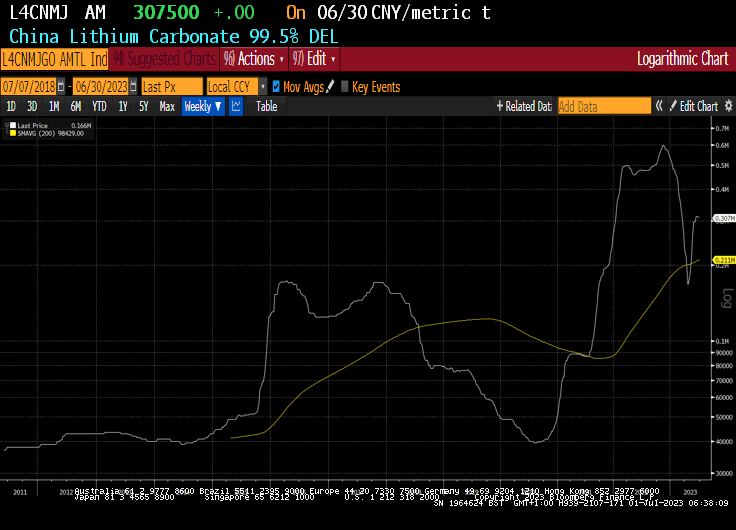Open the chart type line icon

(x=236, y=106)
